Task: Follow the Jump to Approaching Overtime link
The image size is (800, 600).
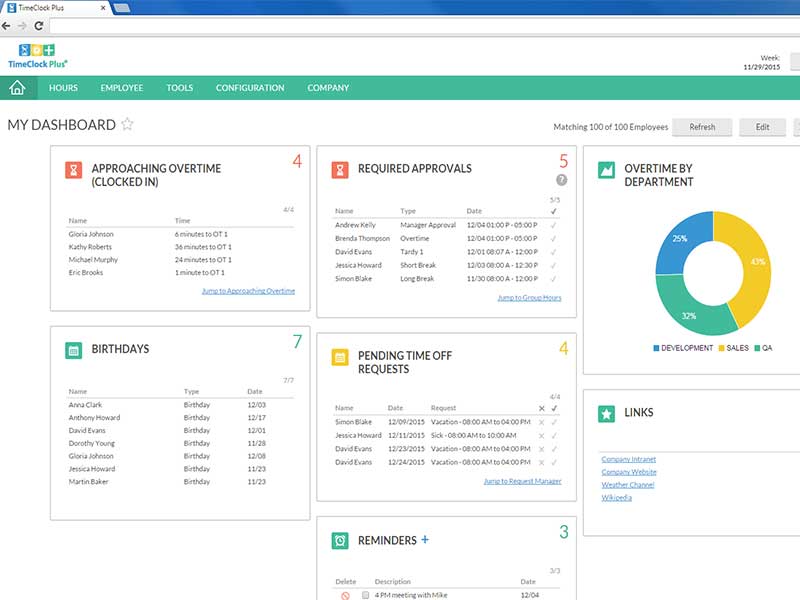Action: (248, 291)
